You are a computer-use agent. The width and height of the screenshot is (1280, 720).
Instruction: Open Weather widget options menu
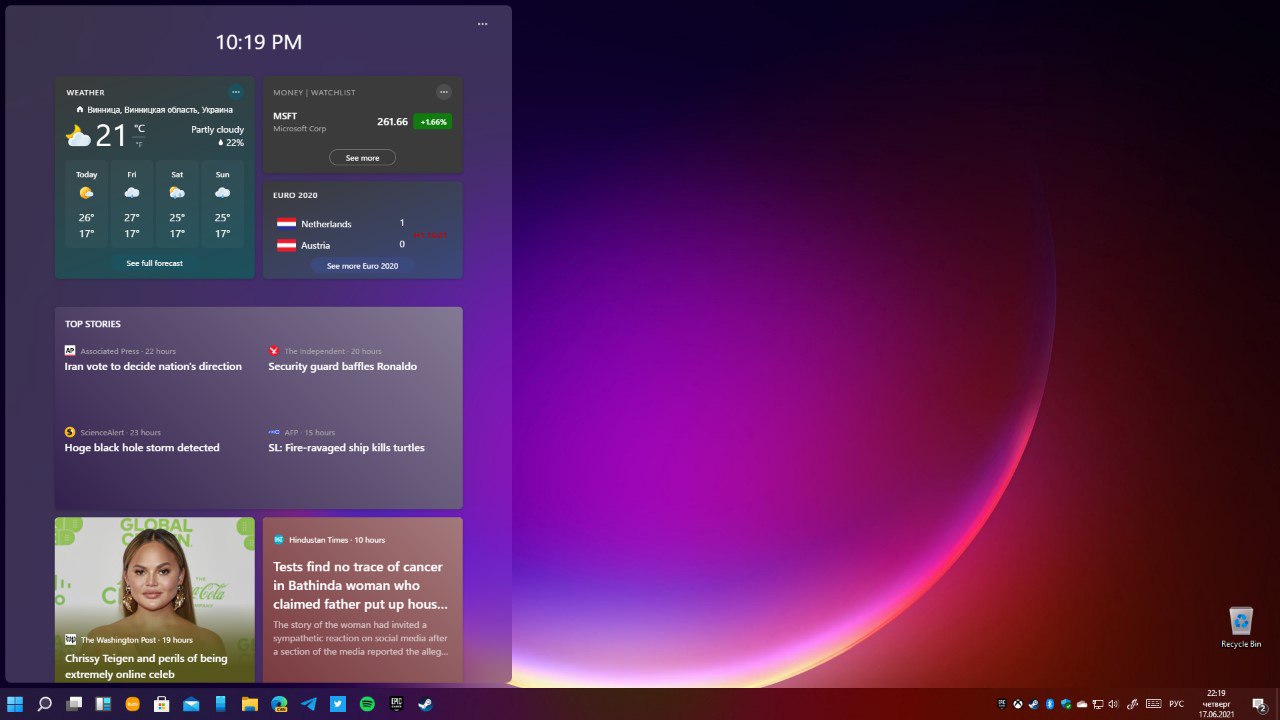click(235, 92)
